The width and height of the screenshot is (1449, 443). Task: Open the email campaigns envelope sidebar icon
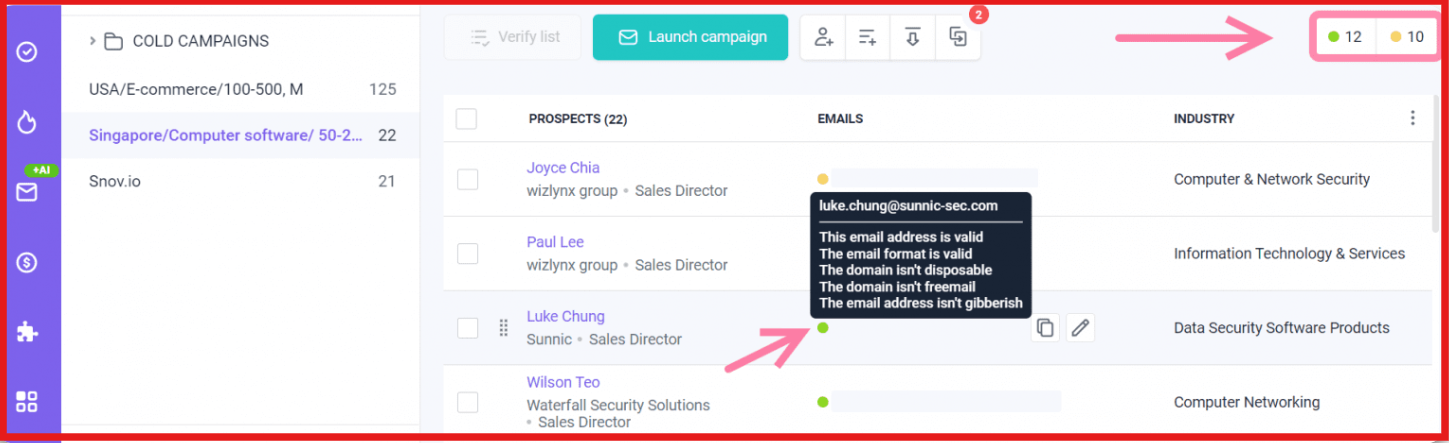pos(27,191)
